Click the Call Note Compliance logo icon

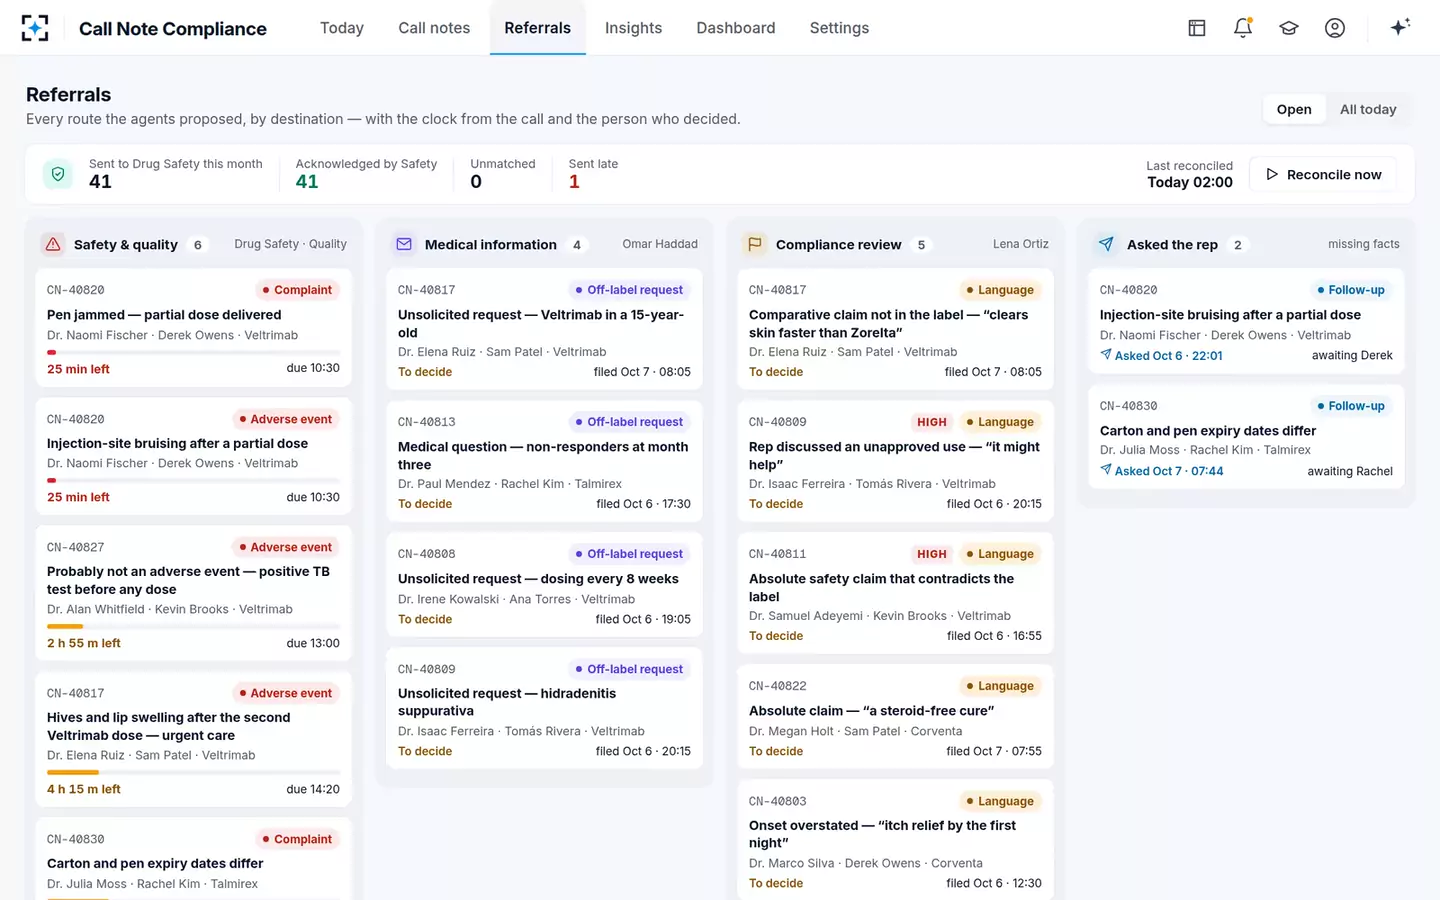pyautogui.click(x=35, y=28)
